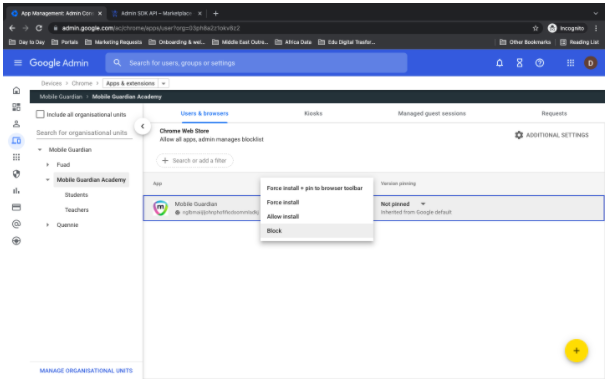Screen dimensions: 606x381
Task: Switch to the Kiosks tab
Action: 313,114
